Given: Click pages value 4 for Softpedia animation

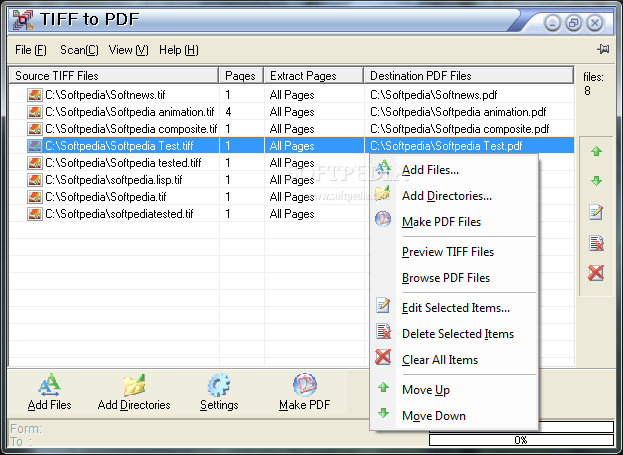Looking at the screenshot, I should click(x=228, y=112).
